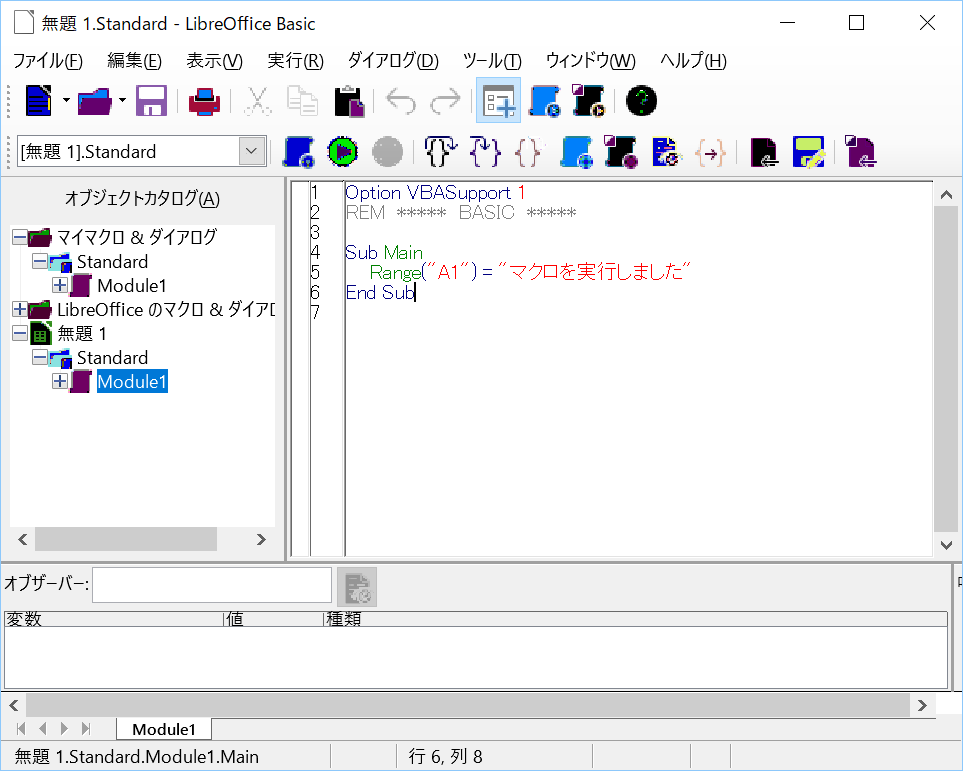Image resolution: width=963 pixels, height=771 pixels.
Task: Go to next module tab button
Action: click(x=64, y=729)
